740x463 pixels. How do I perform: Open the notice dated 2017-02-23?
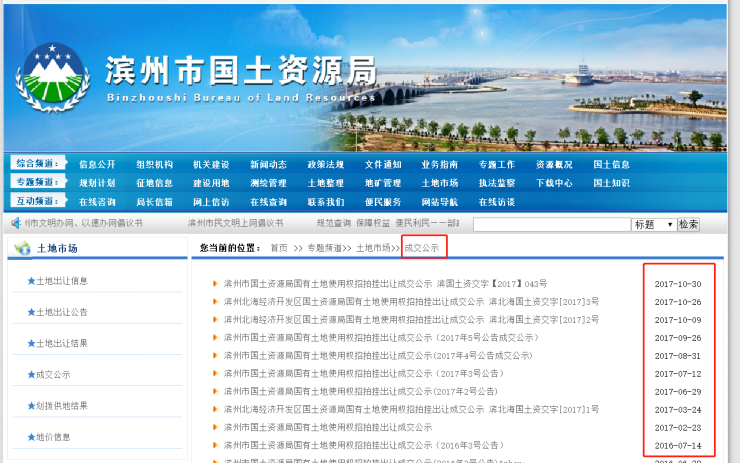(x=328, y=427)
